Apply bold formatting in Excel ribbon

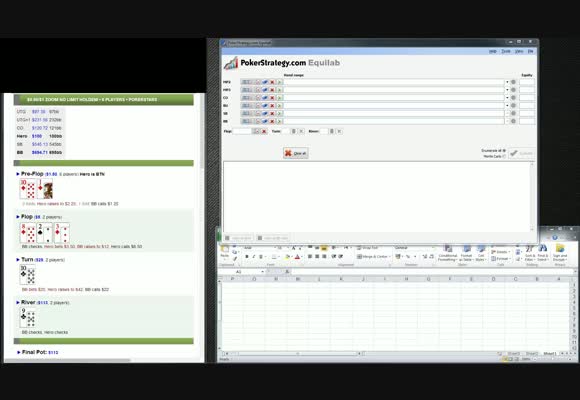click(x=247, y=256)
